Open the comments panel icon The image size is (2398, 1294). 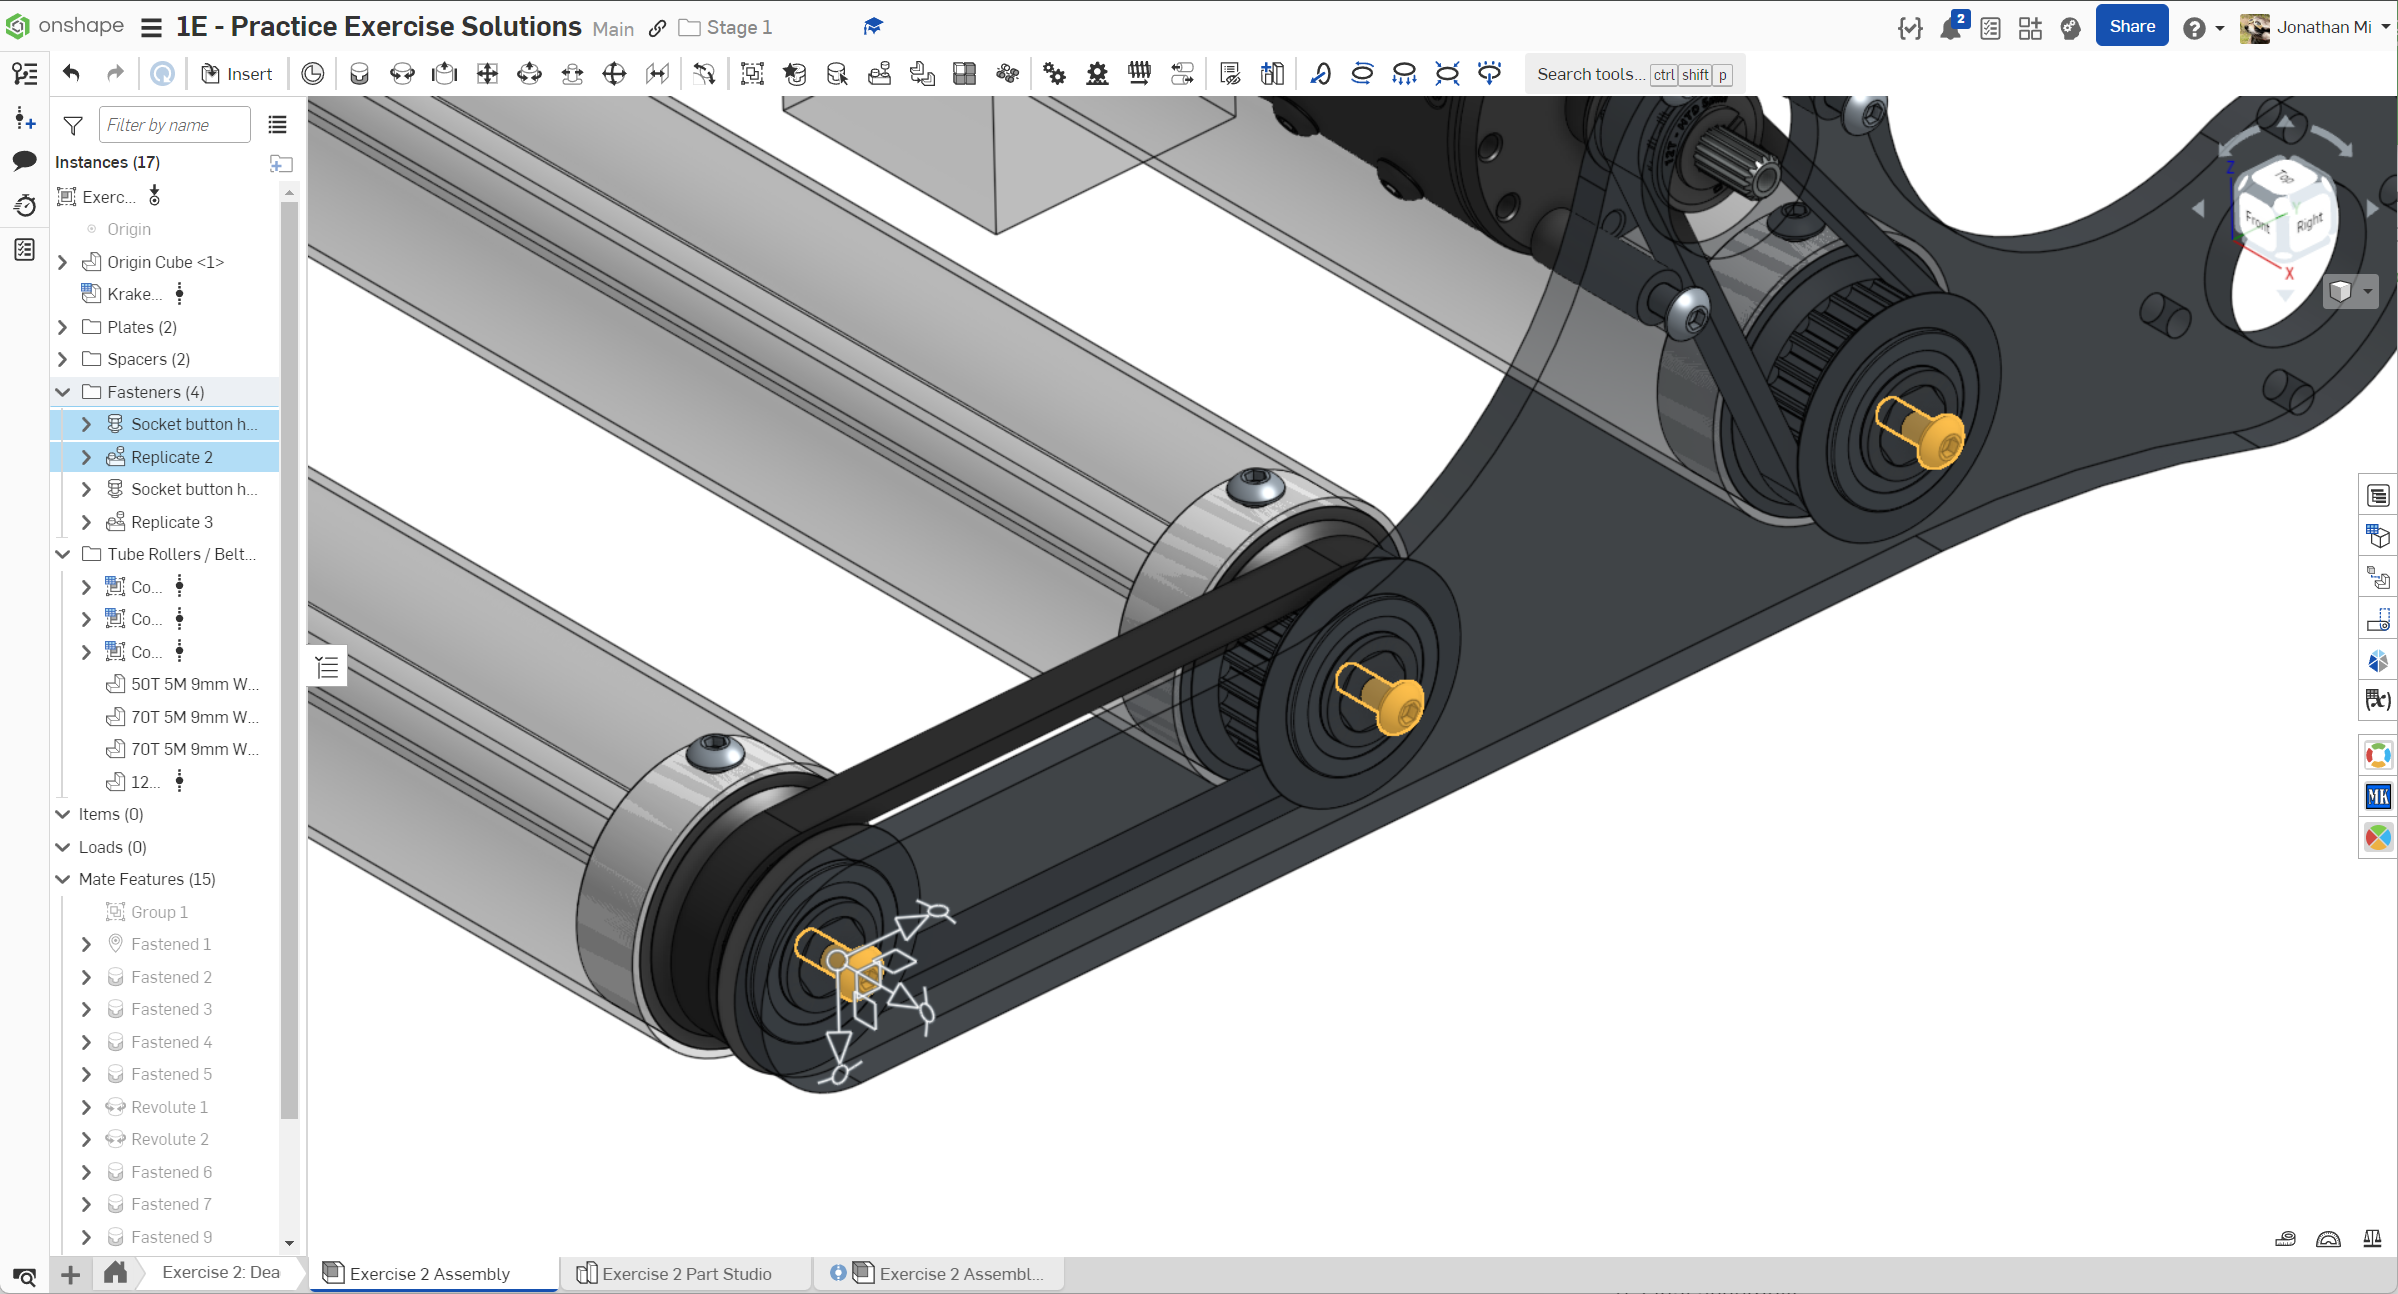pos(25,161)
